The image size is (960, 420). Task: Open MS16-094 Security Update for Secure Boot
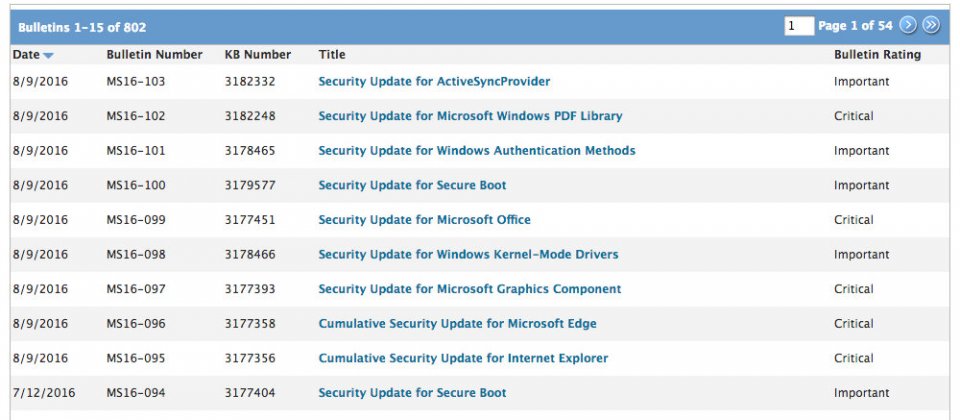coord(412,392)
